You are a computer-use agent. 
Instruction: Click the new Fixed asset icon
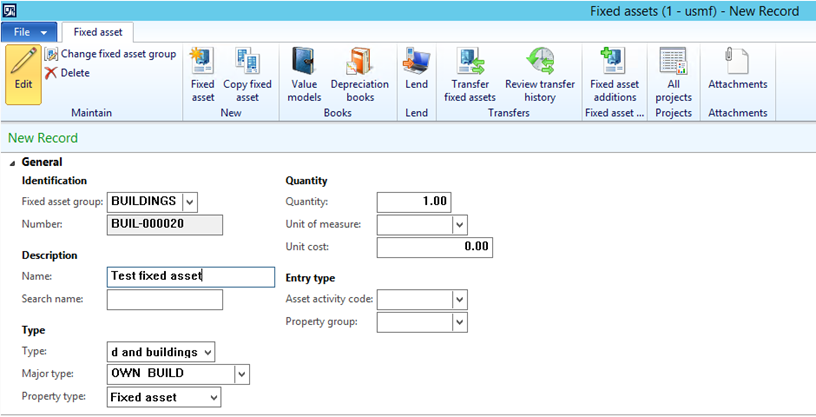tap(202, 62)
